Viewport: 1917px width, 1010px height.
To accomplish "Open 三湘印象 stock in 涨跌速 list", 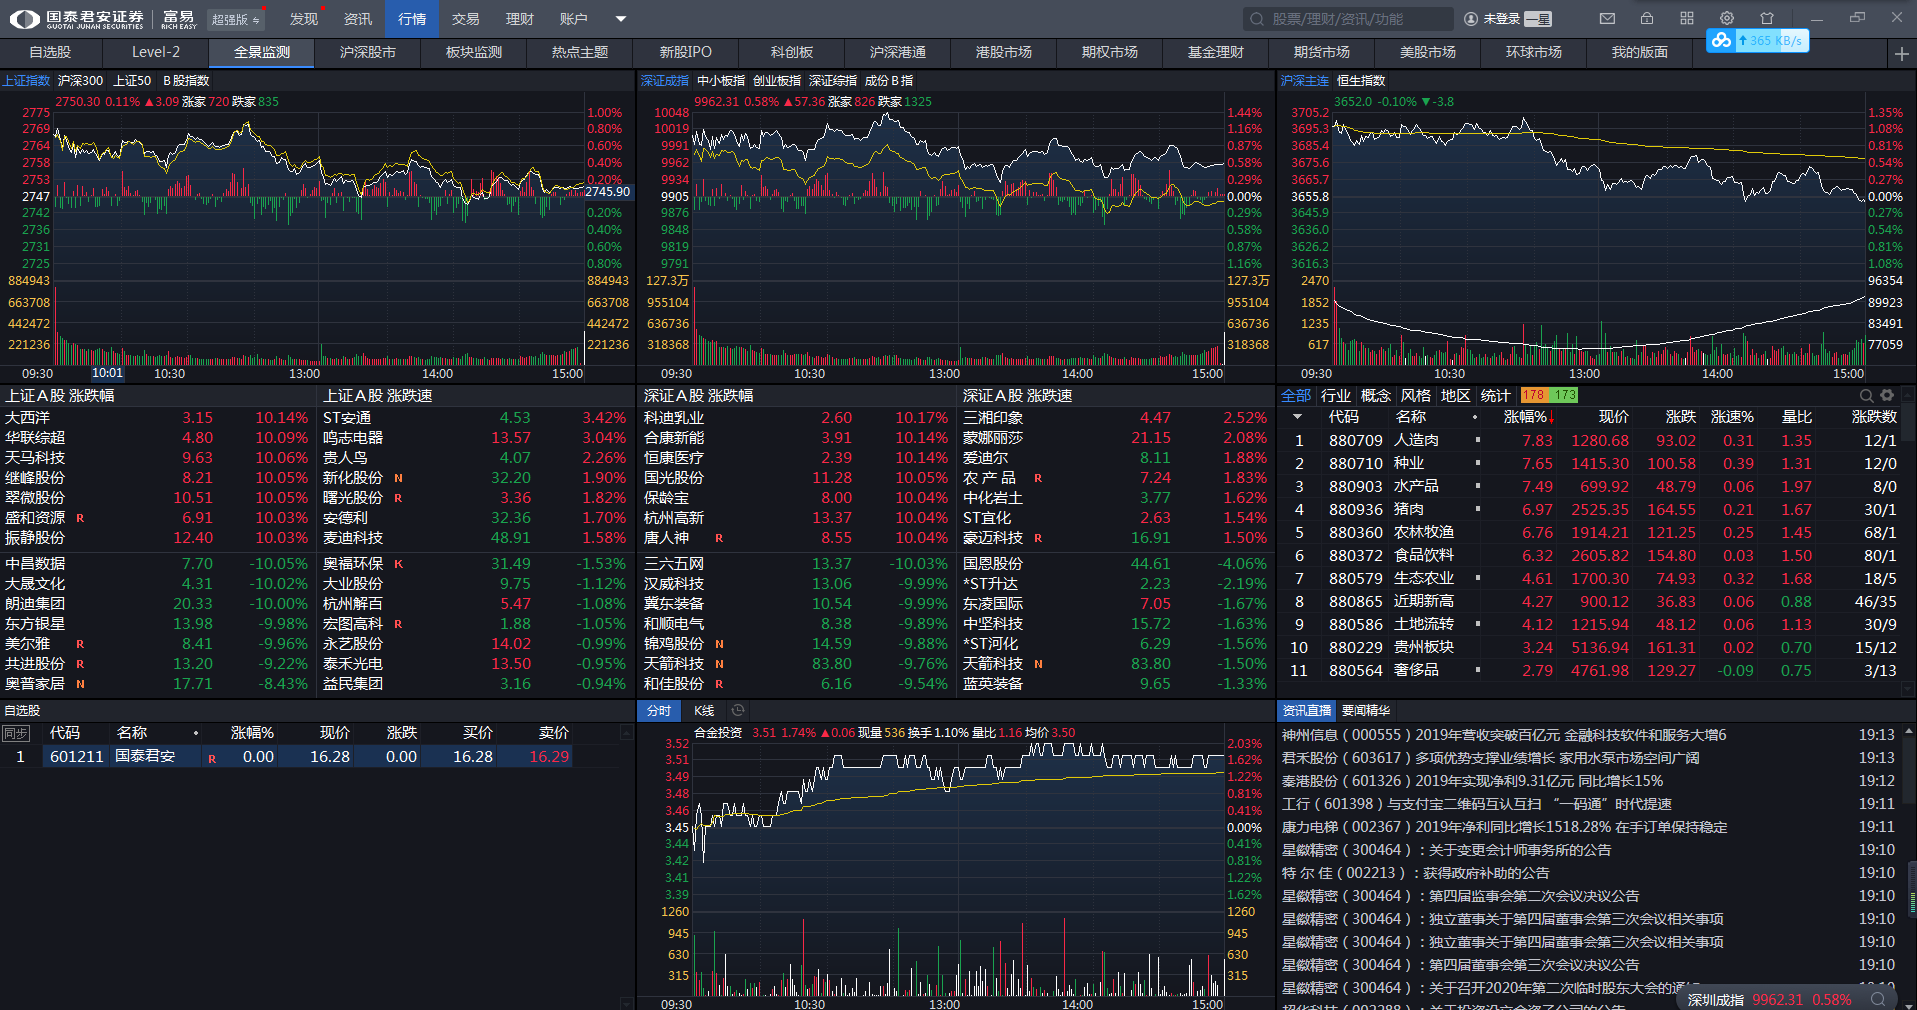I will 993,418.
